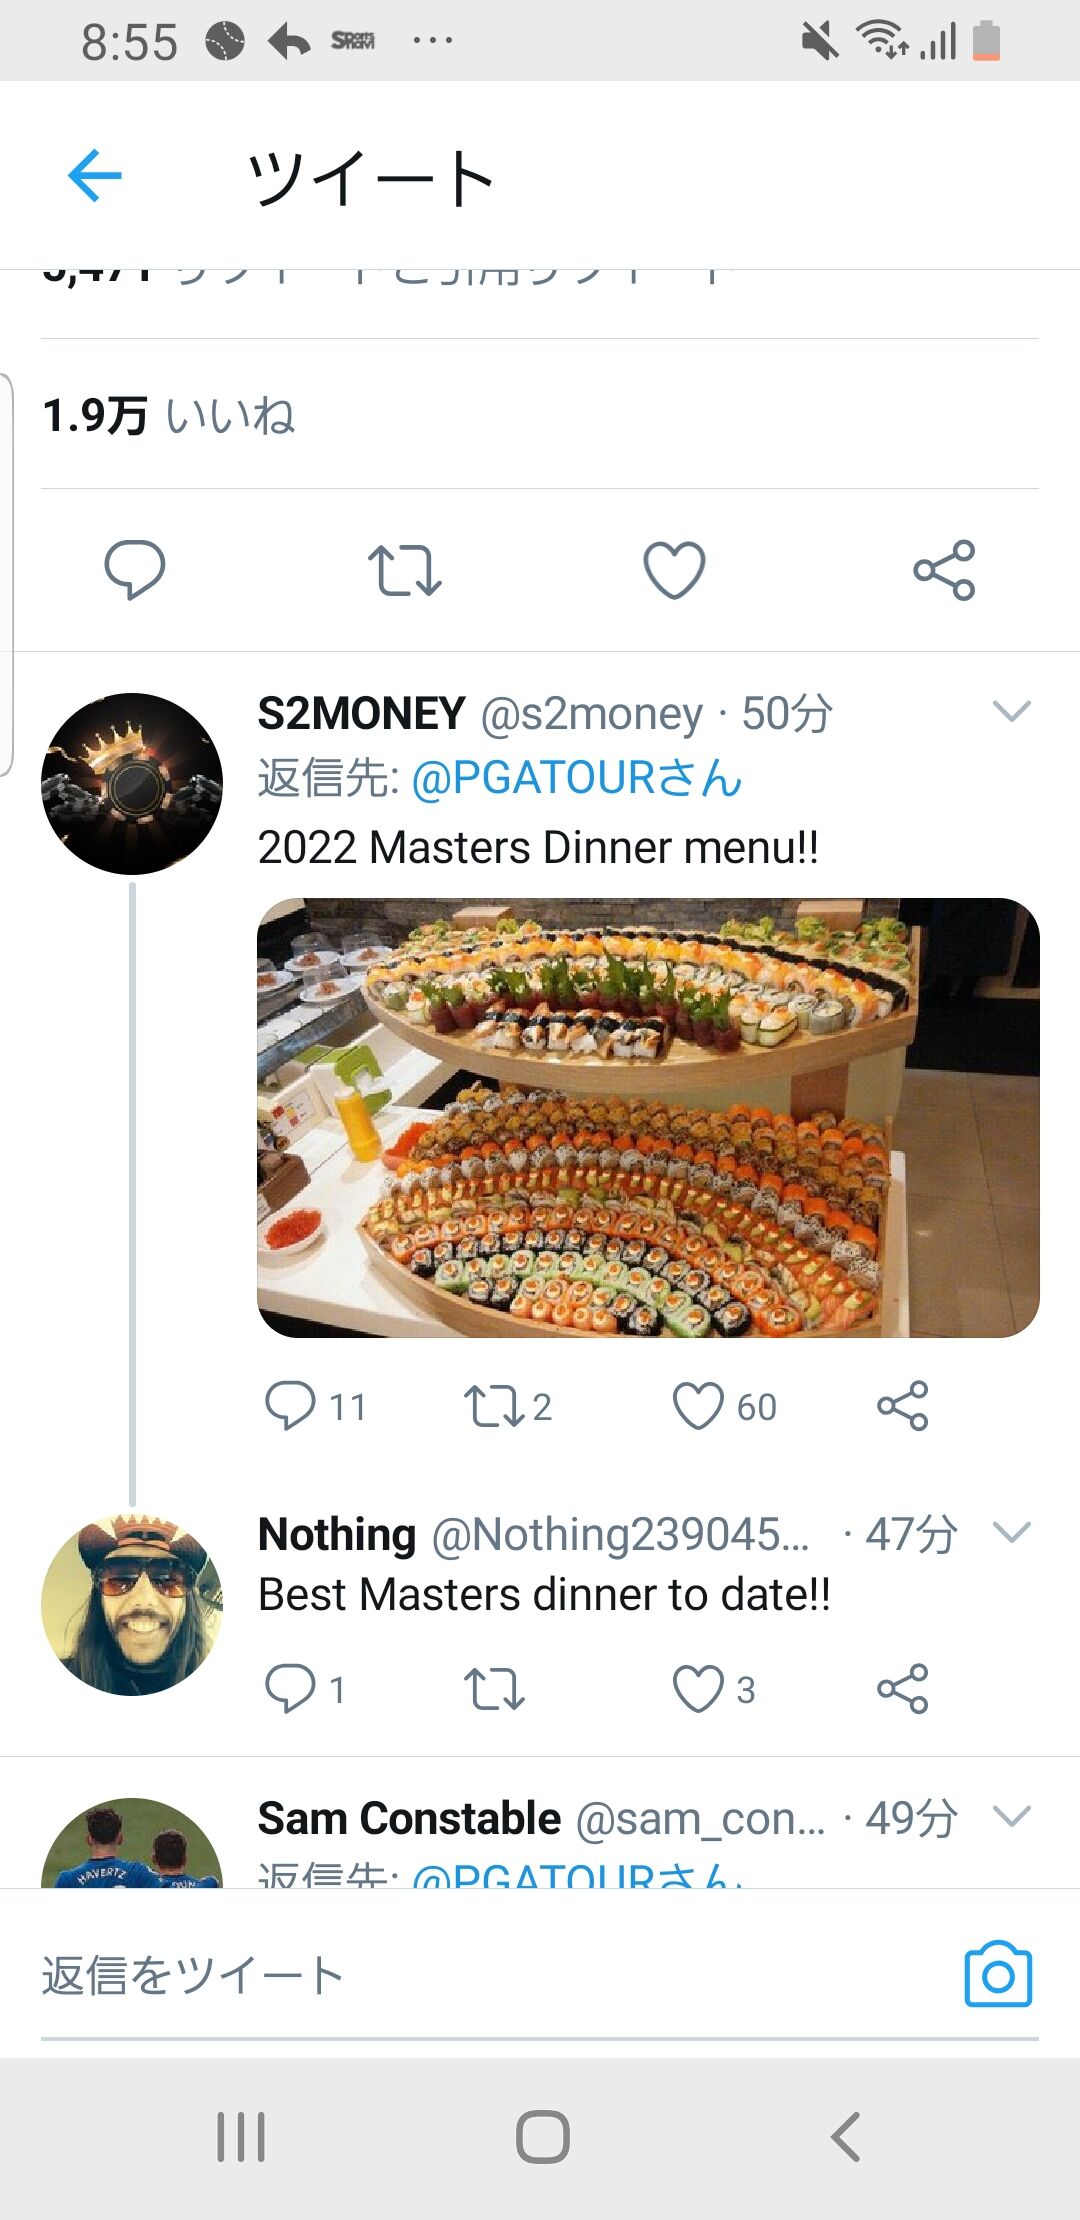This screenshot has width=1080, height=2220.
Task: Like Nothing's 'Best Masters dinner' reply
Action: tap(698, 1689)
